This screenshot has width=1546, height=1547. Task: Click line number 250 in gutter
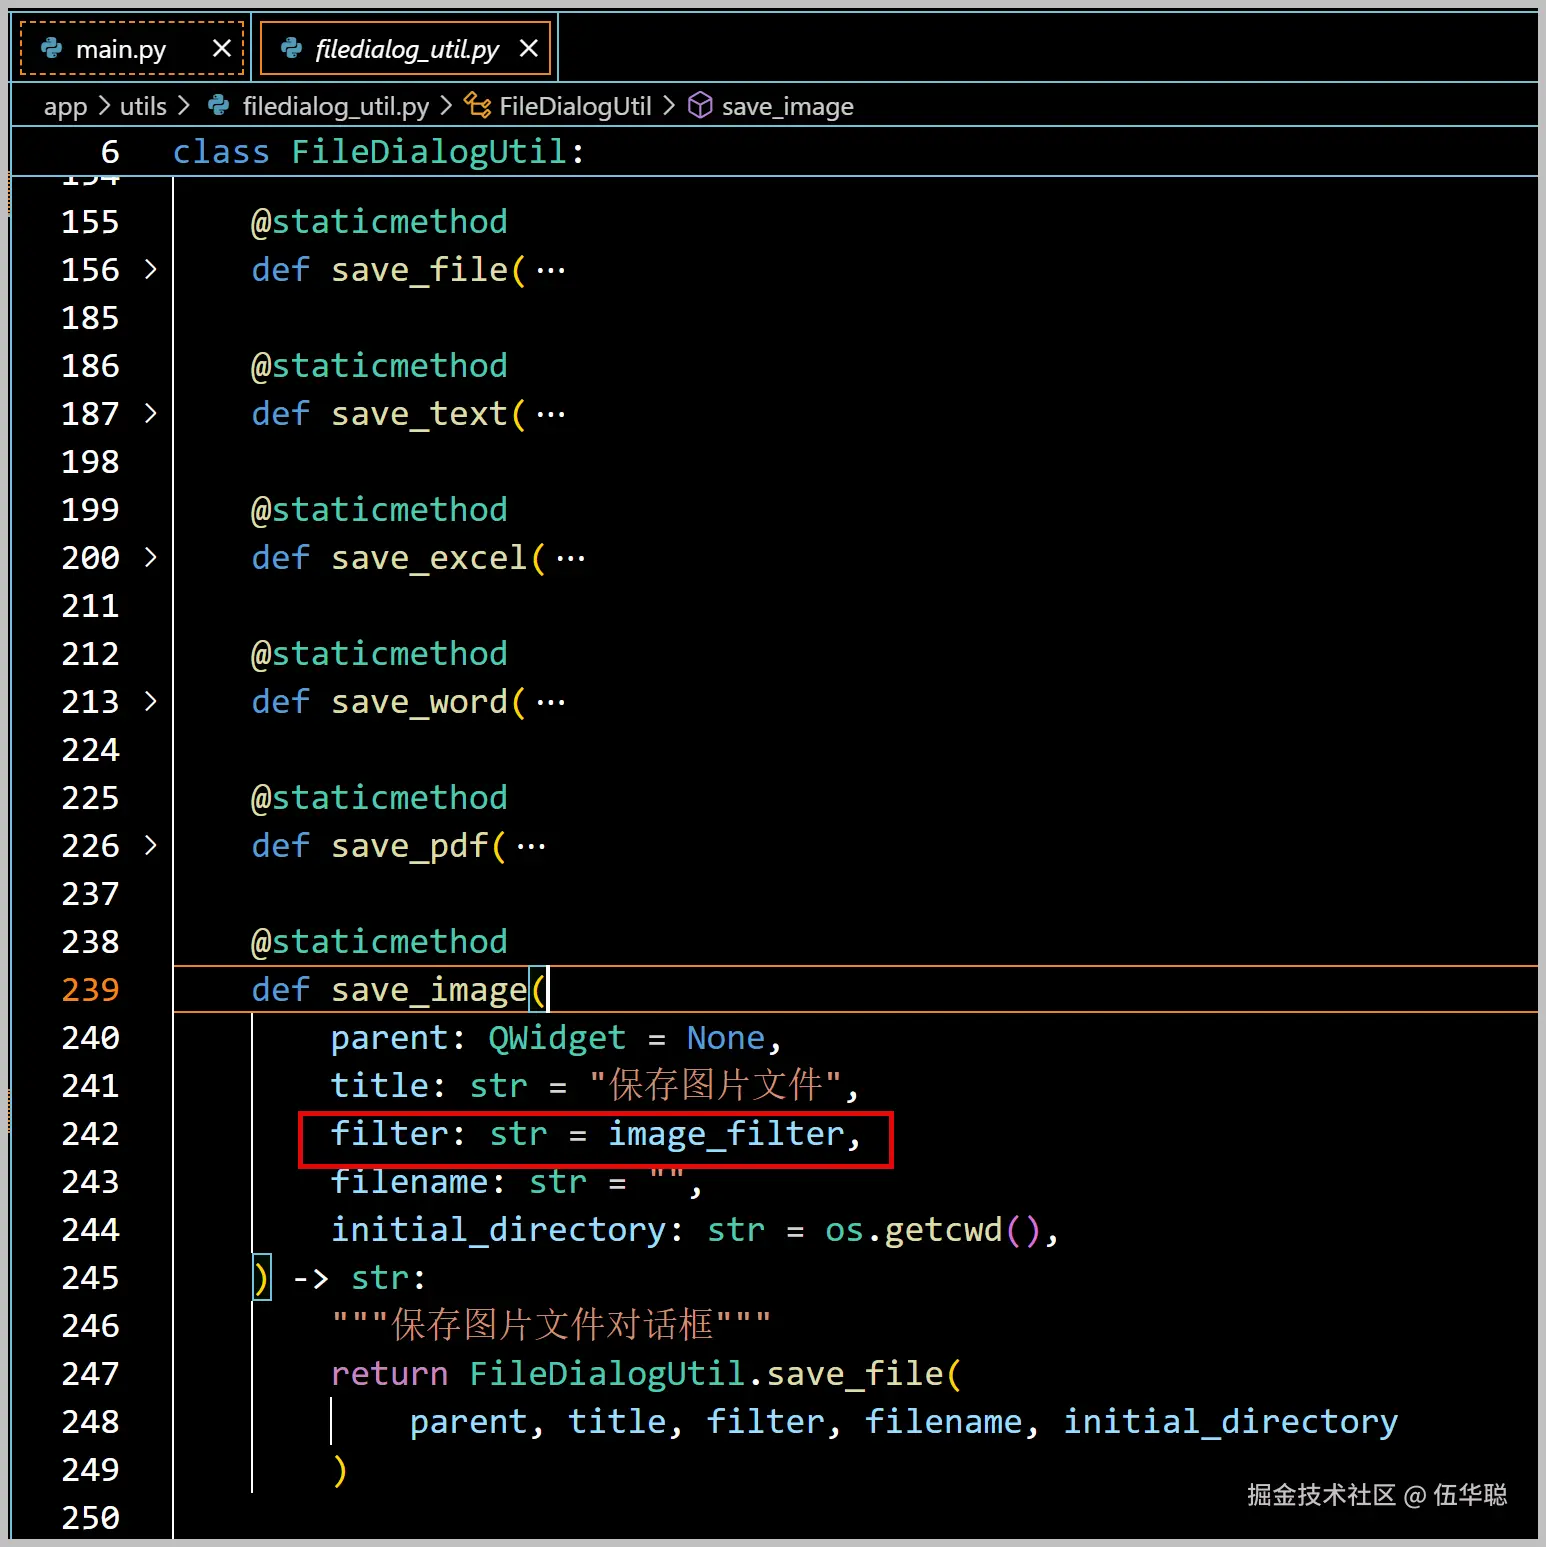[90, 1518]
